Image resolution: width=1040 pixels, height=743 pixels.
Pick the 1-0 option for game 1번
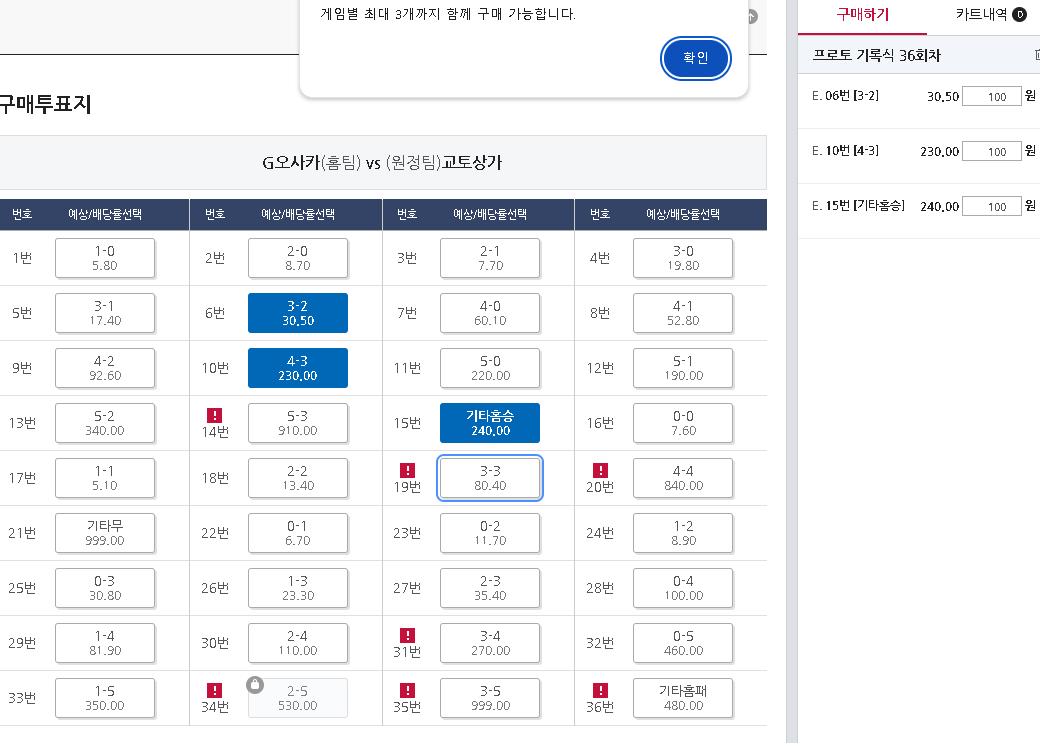pos(104,258)
